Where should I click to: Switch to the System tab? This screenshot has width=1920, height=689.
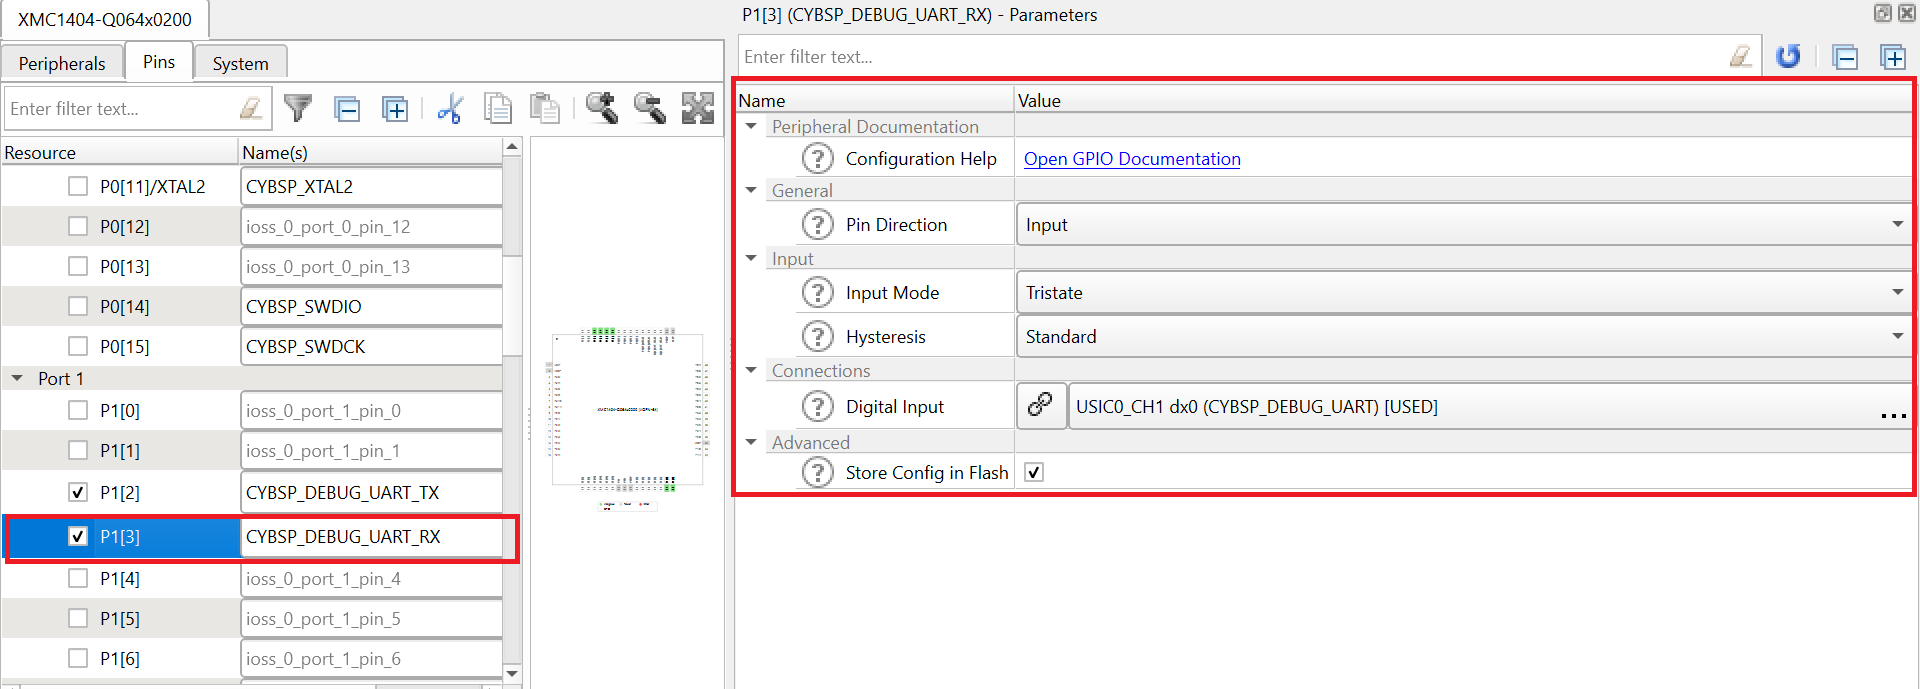click(x=240, y=63)
